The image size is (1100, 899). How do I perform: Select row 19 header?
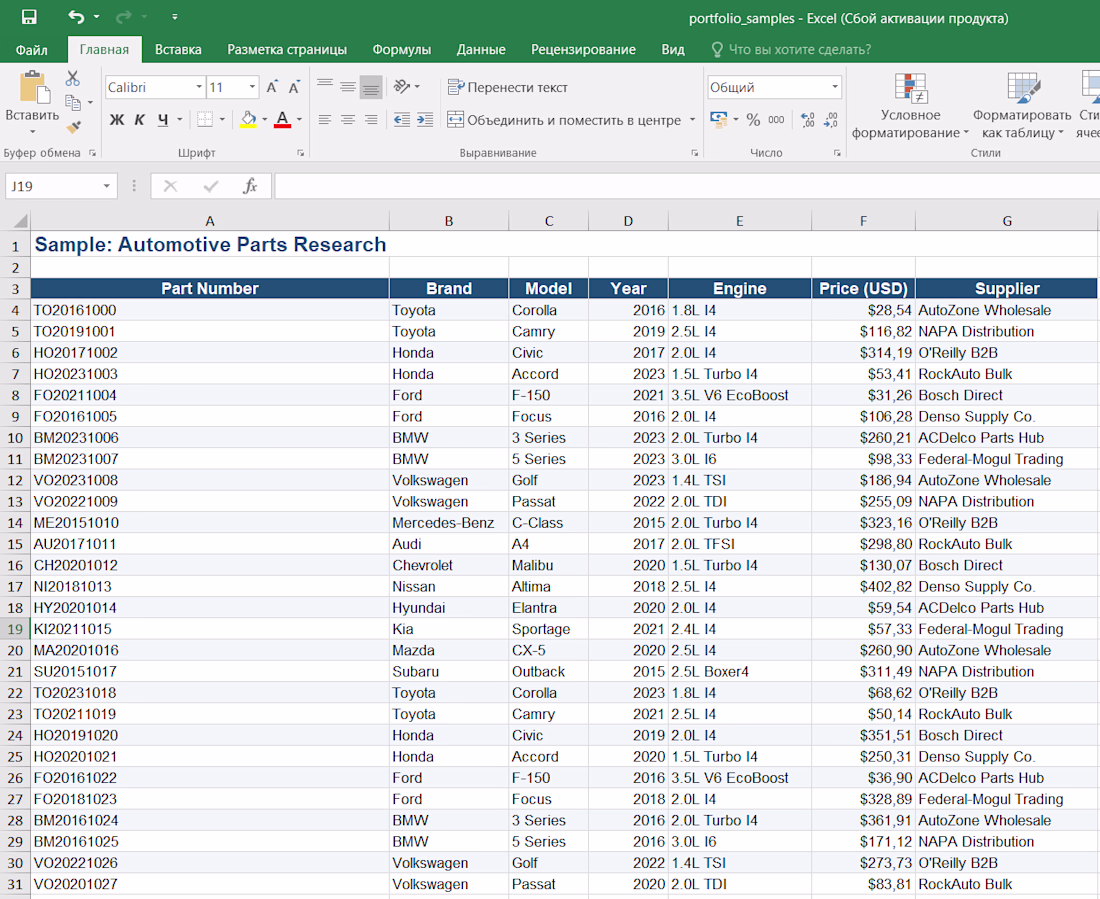(x=15, y=629)
